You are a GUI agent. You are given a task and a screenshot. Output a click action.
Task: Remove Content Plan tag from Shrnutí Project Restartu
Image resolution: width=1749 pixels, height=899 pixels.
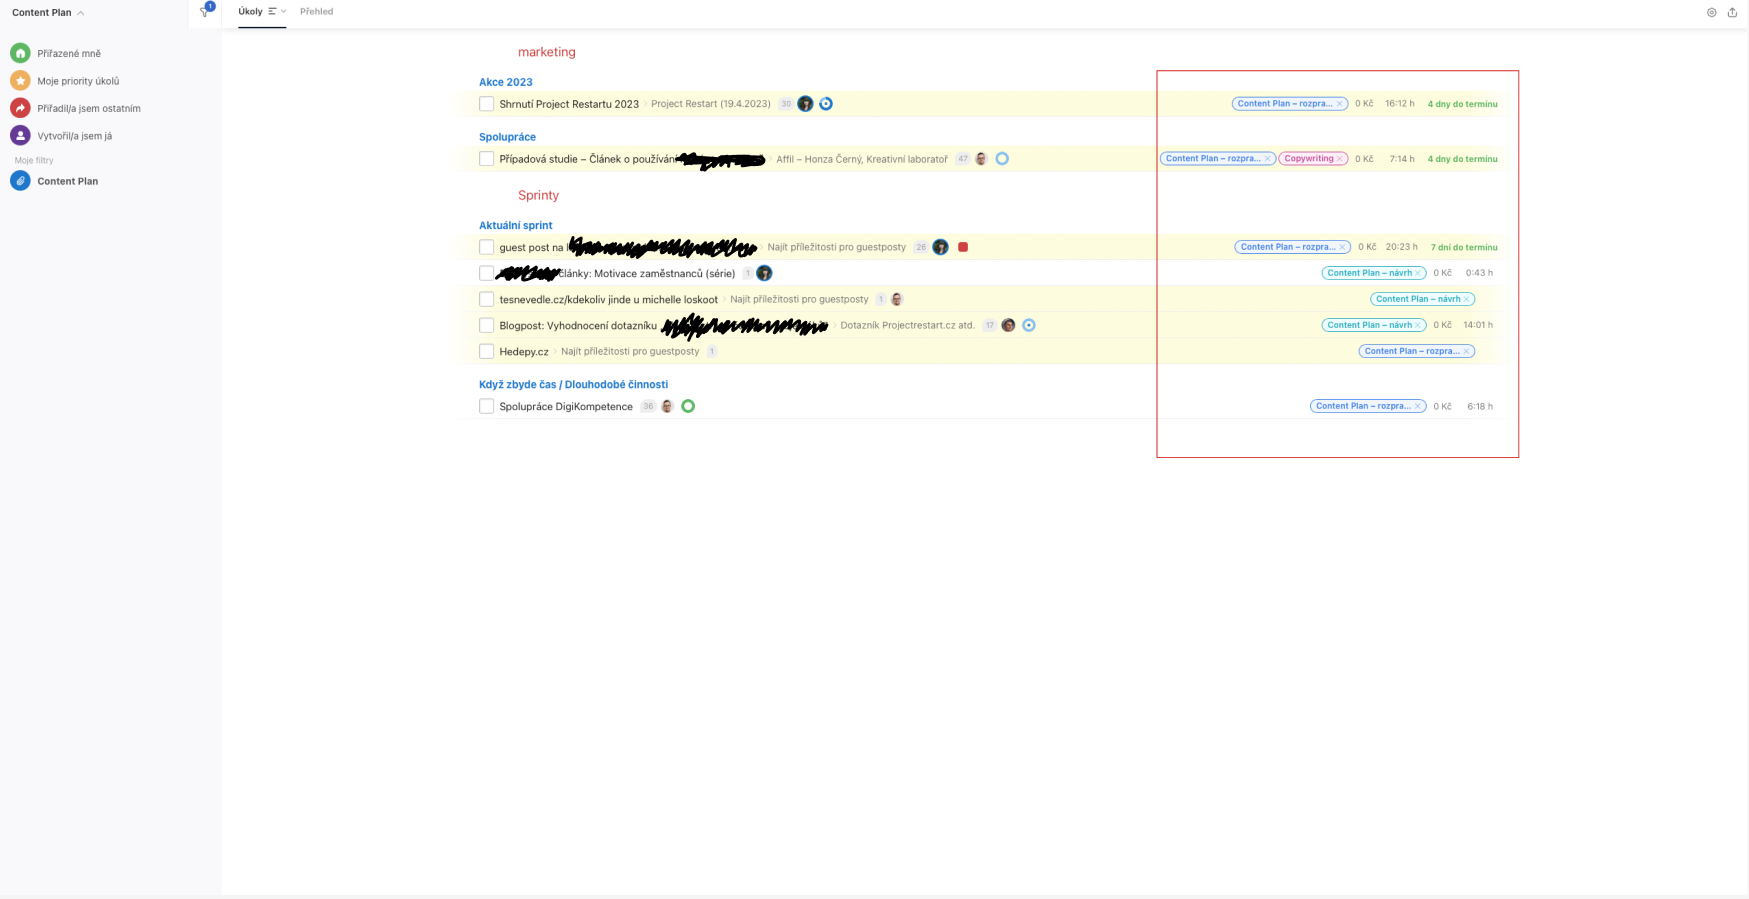click(x=1340, y=104)
